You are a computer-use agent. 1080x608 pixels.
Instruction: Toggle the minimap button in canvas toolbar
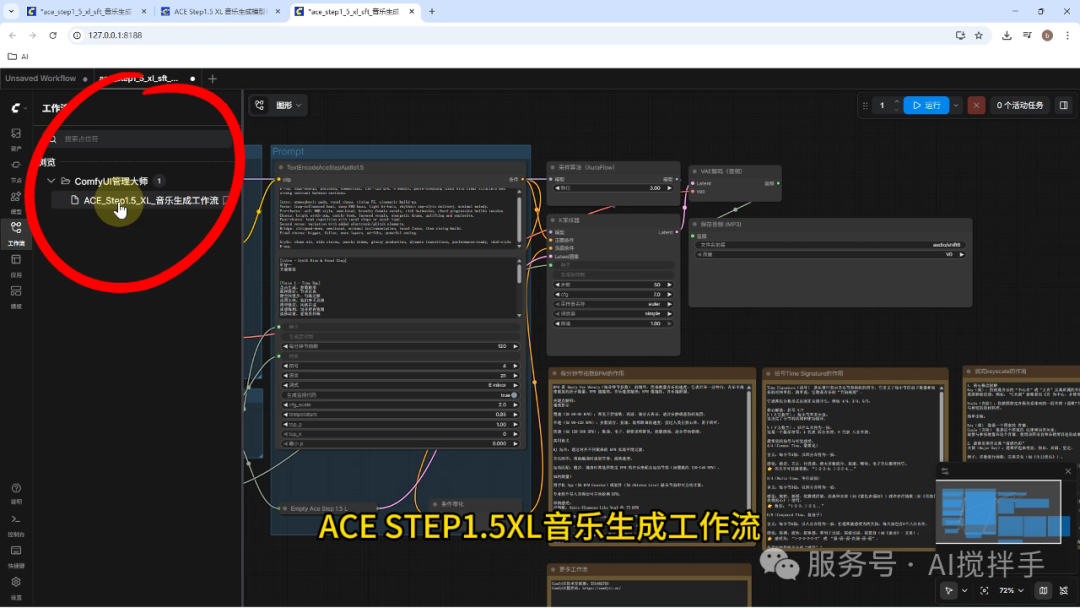click(x=1043, y=590)
